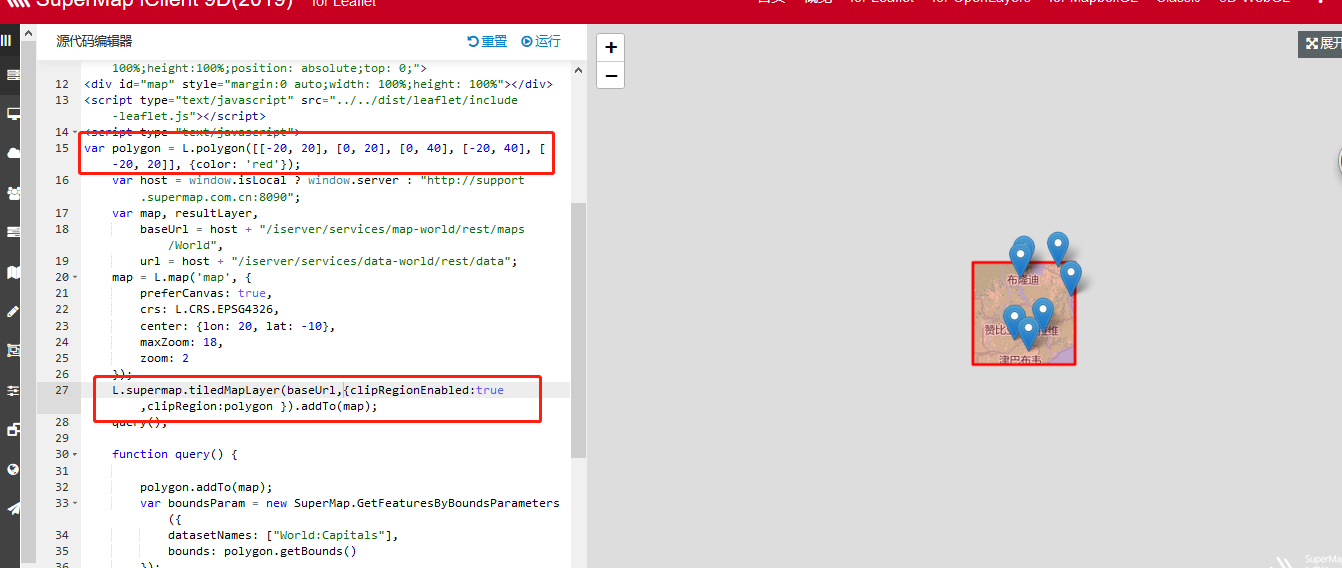Place cursor on 'center: {lon: 20' line
Viewport: 1342px width, 568px height.
click(x=237, y=326)
